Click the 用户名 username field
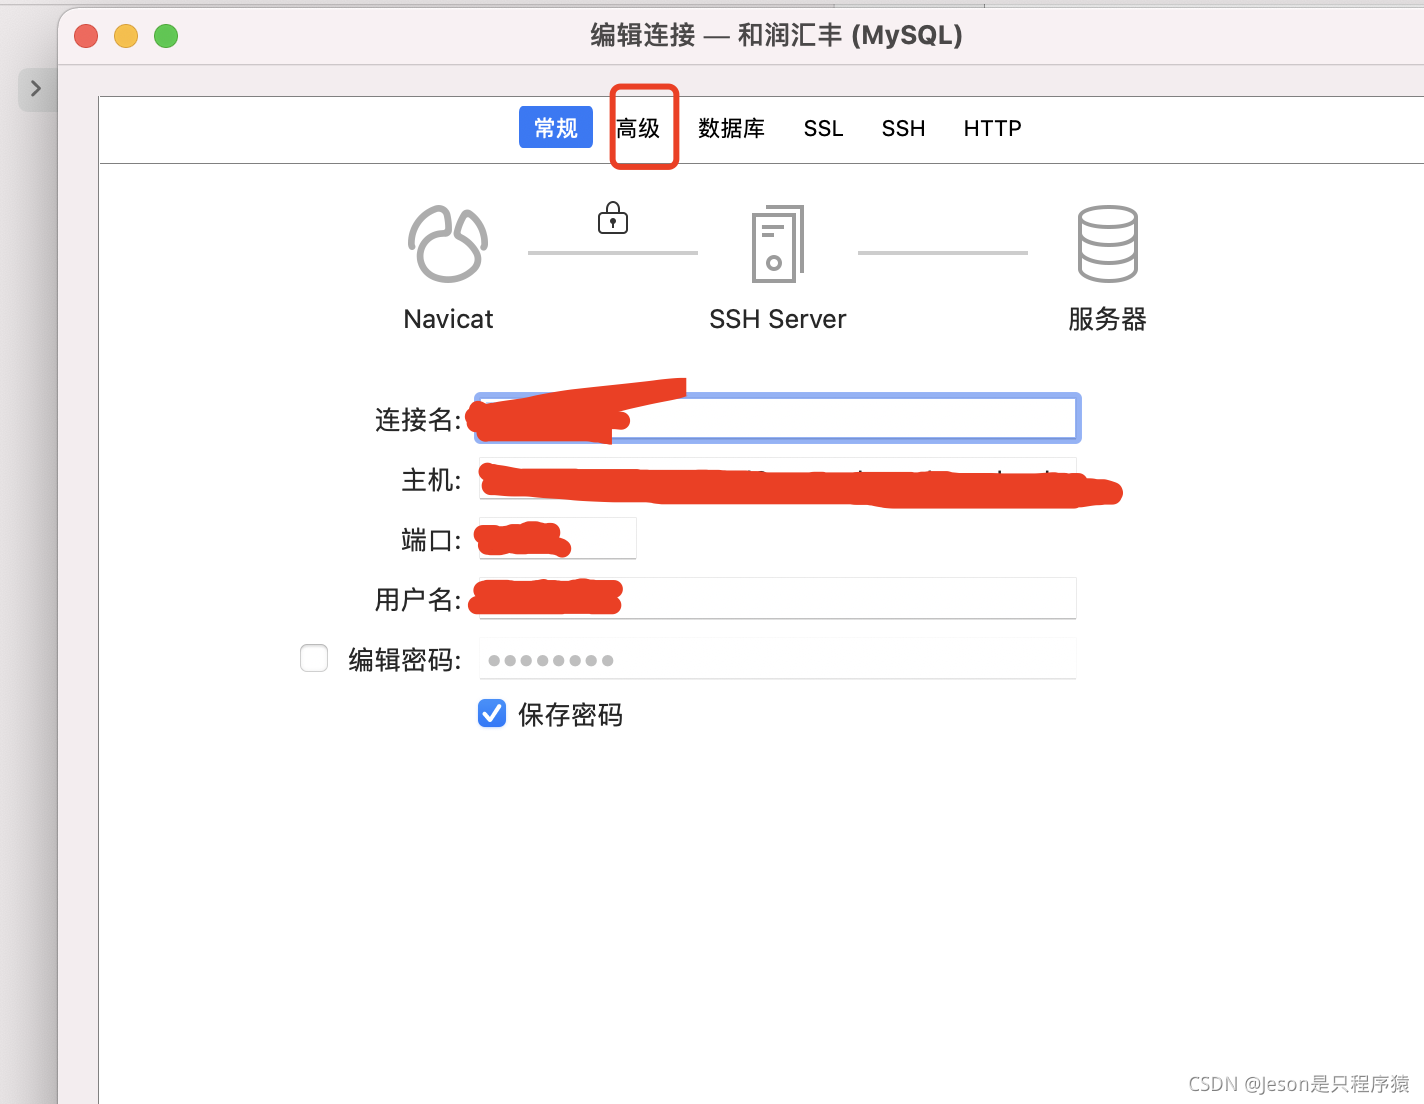 (778, 598)
